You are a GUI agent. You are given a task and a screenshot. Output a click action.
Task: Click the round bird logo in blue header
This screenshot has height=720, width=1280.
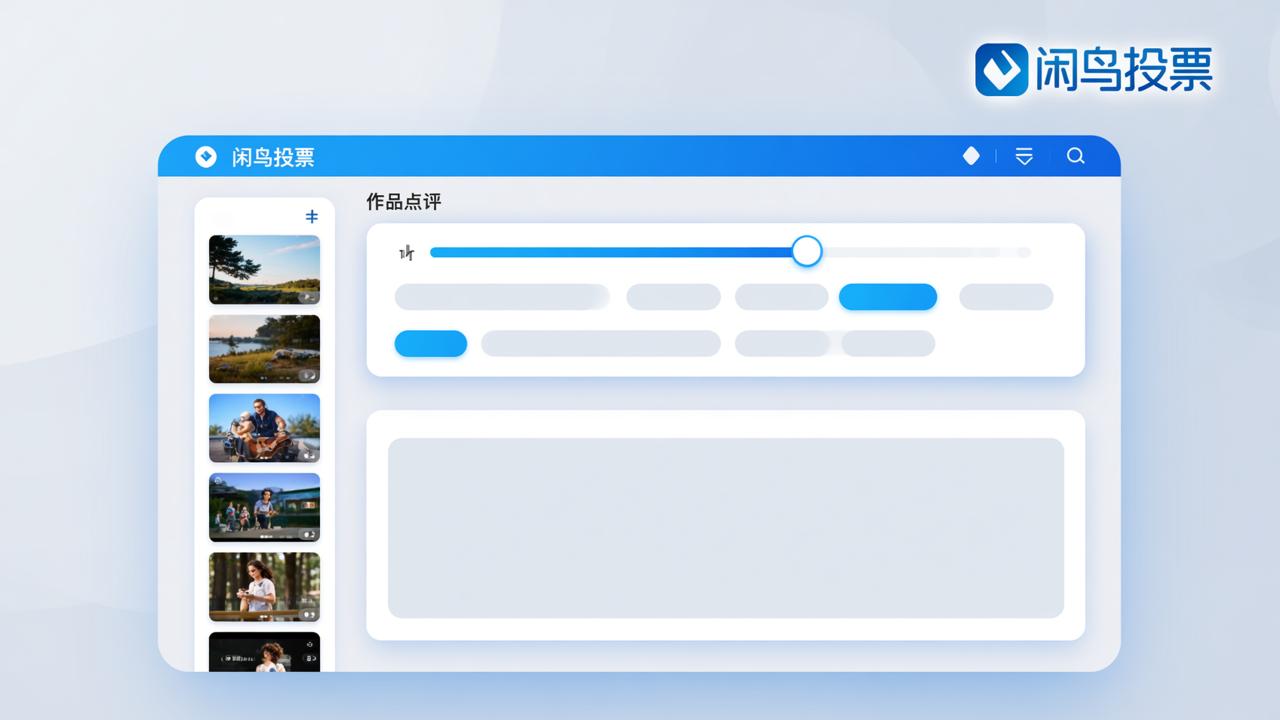206,157
